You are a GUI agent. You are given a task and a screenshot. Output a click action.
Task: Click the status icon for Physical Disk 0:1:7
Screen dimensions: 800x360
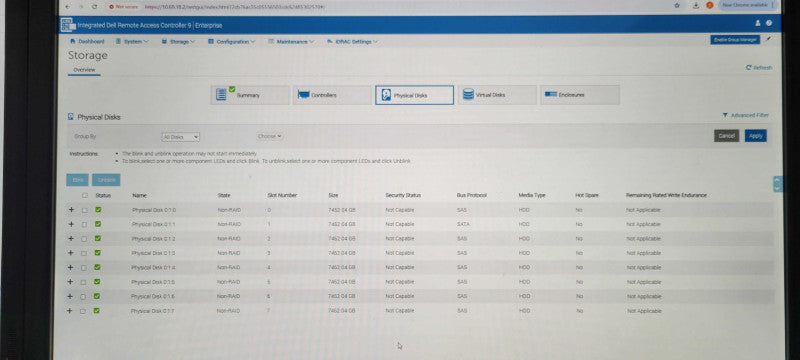(96, 311)
